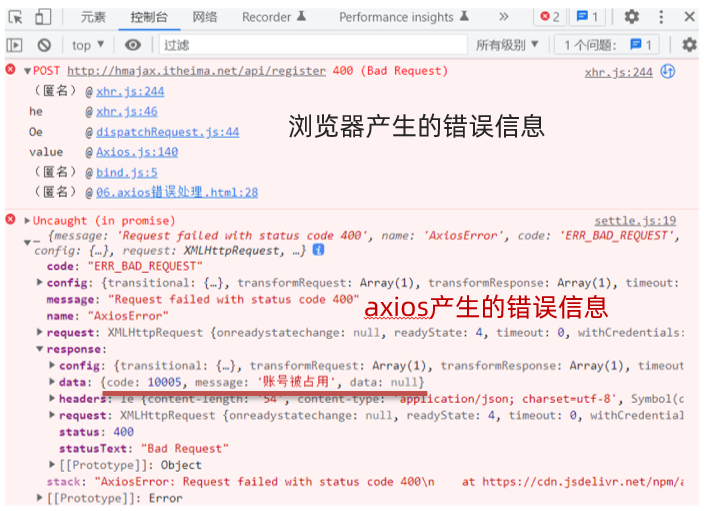Click the replay XHR icon beside xhr.js:244
This screenshot has width=704, height=511.
pos(668,71)
